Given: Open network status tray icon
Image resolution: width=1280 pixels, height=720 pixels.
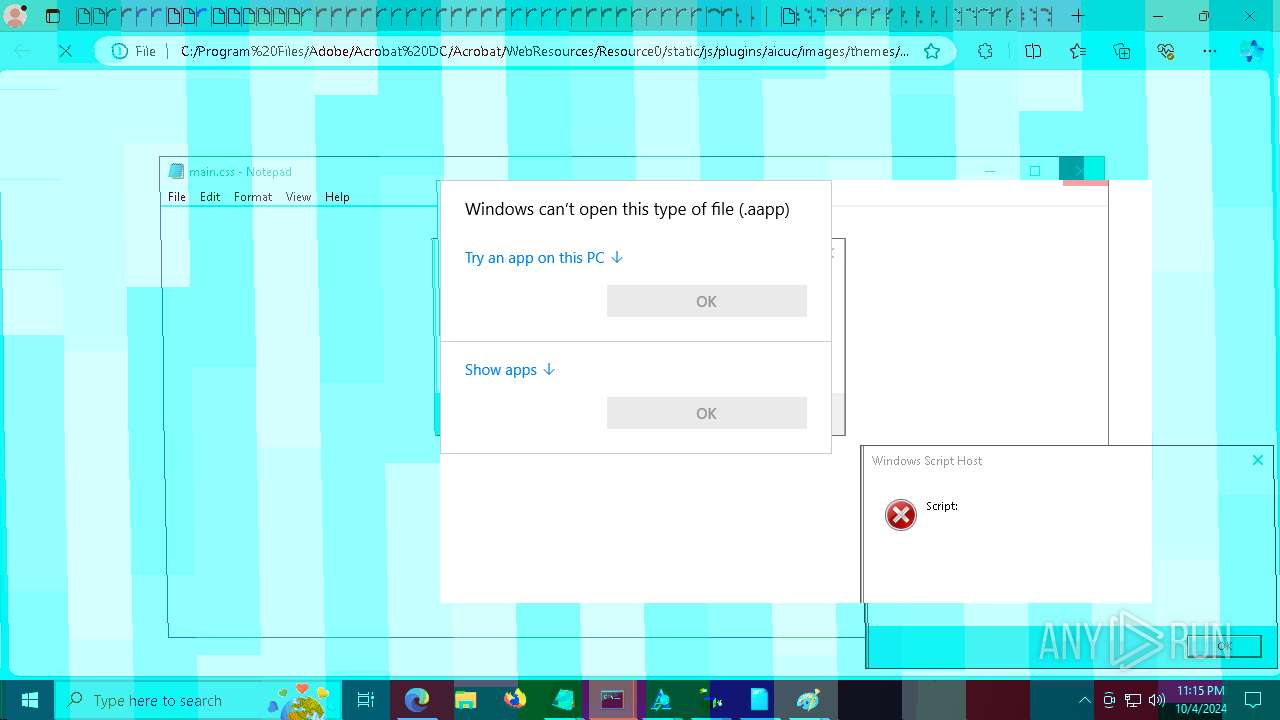Looking at the screenshot, I should (1133, 700).
